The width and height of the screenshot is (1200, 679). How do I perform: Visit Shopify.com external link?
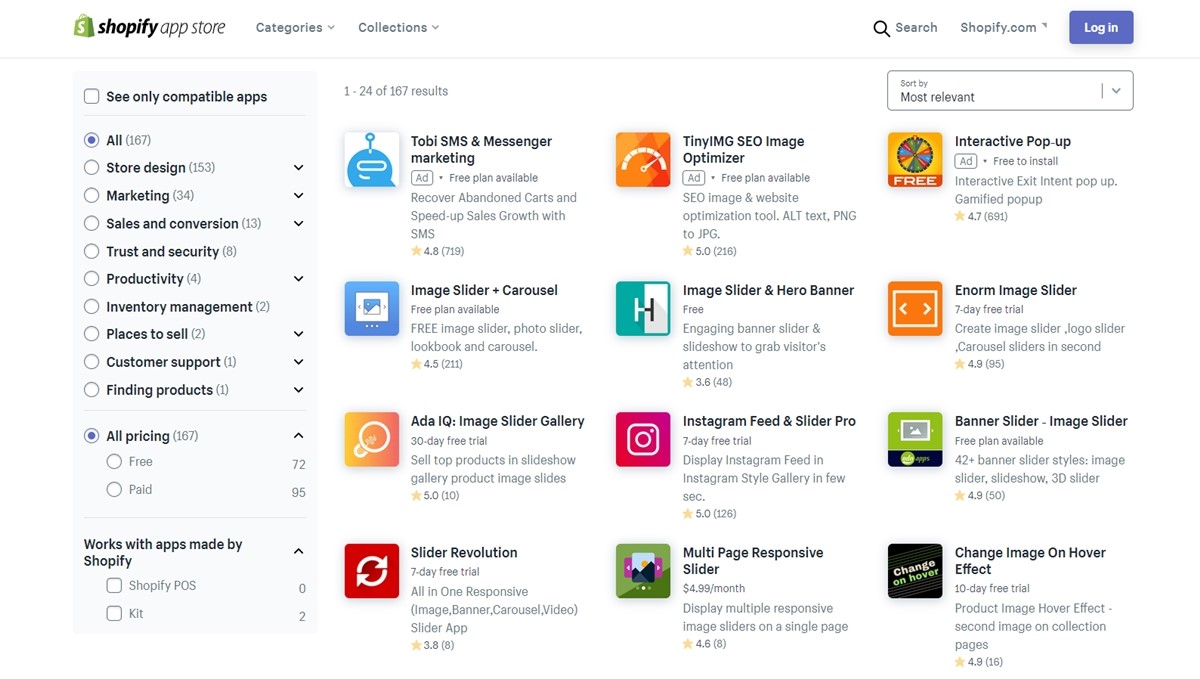click(x=1003, y=28)
